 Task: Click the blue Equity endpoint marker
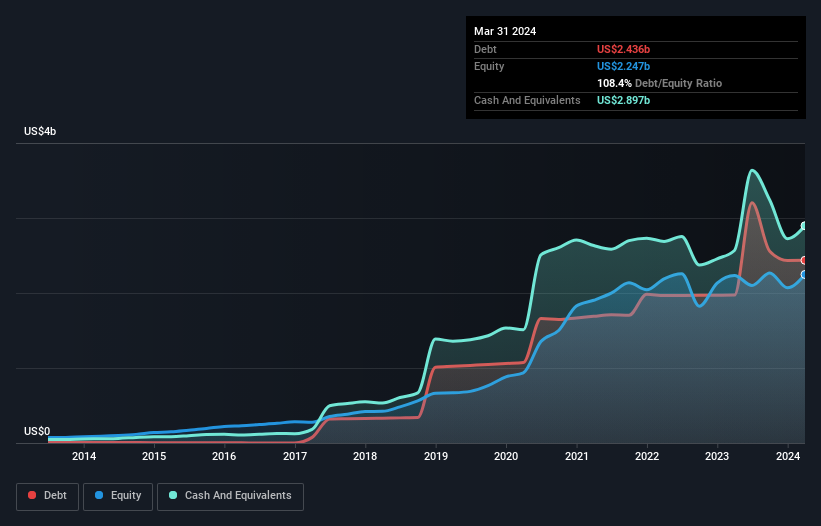click(804, 275)
